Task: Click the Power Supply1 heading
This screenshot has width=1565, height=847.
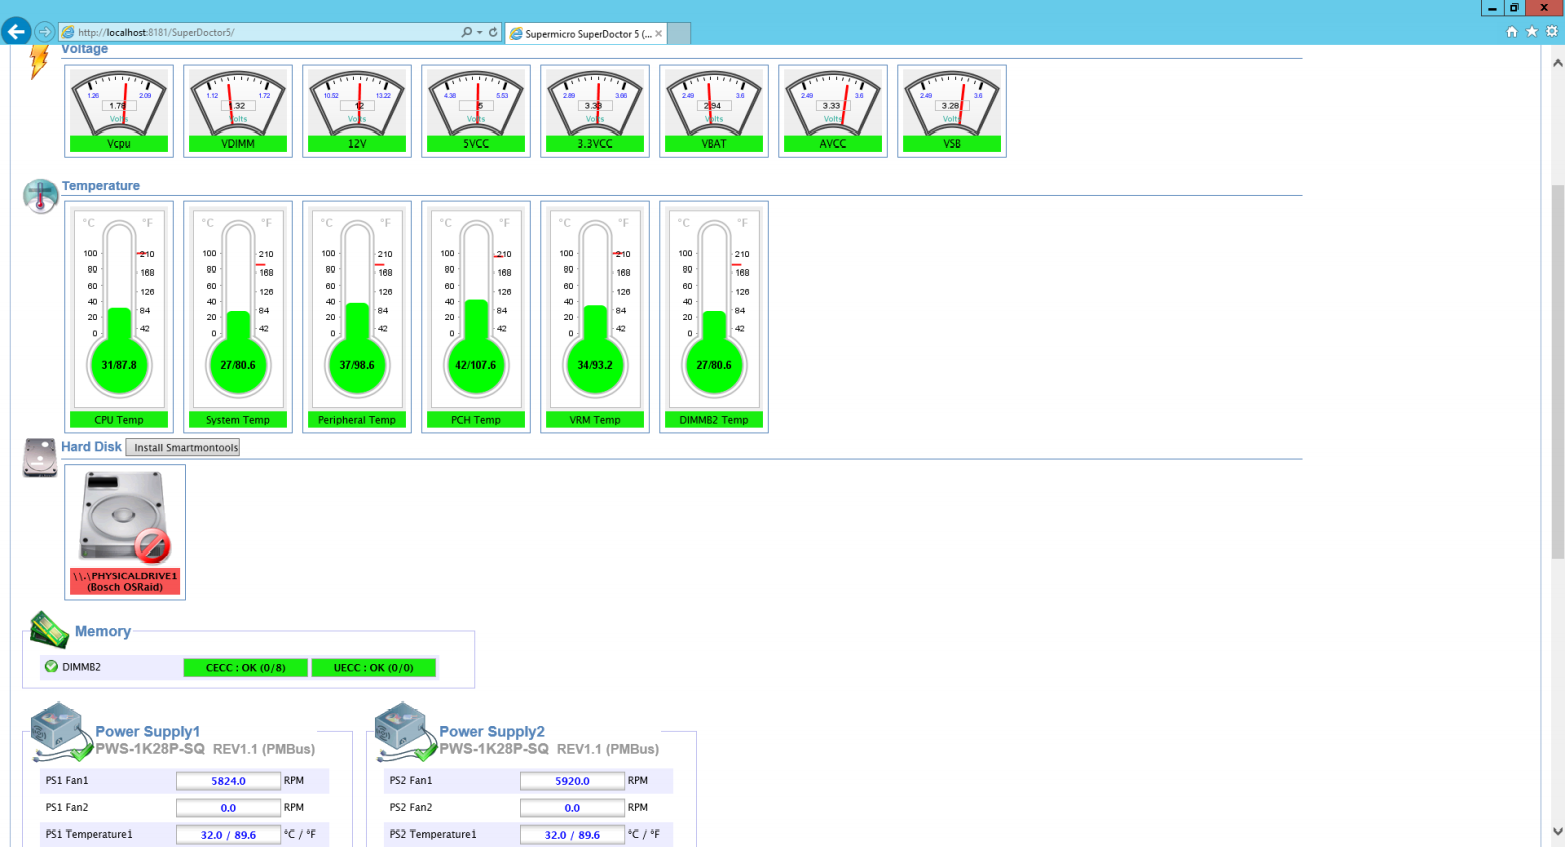Action: [x=148, y=731]
